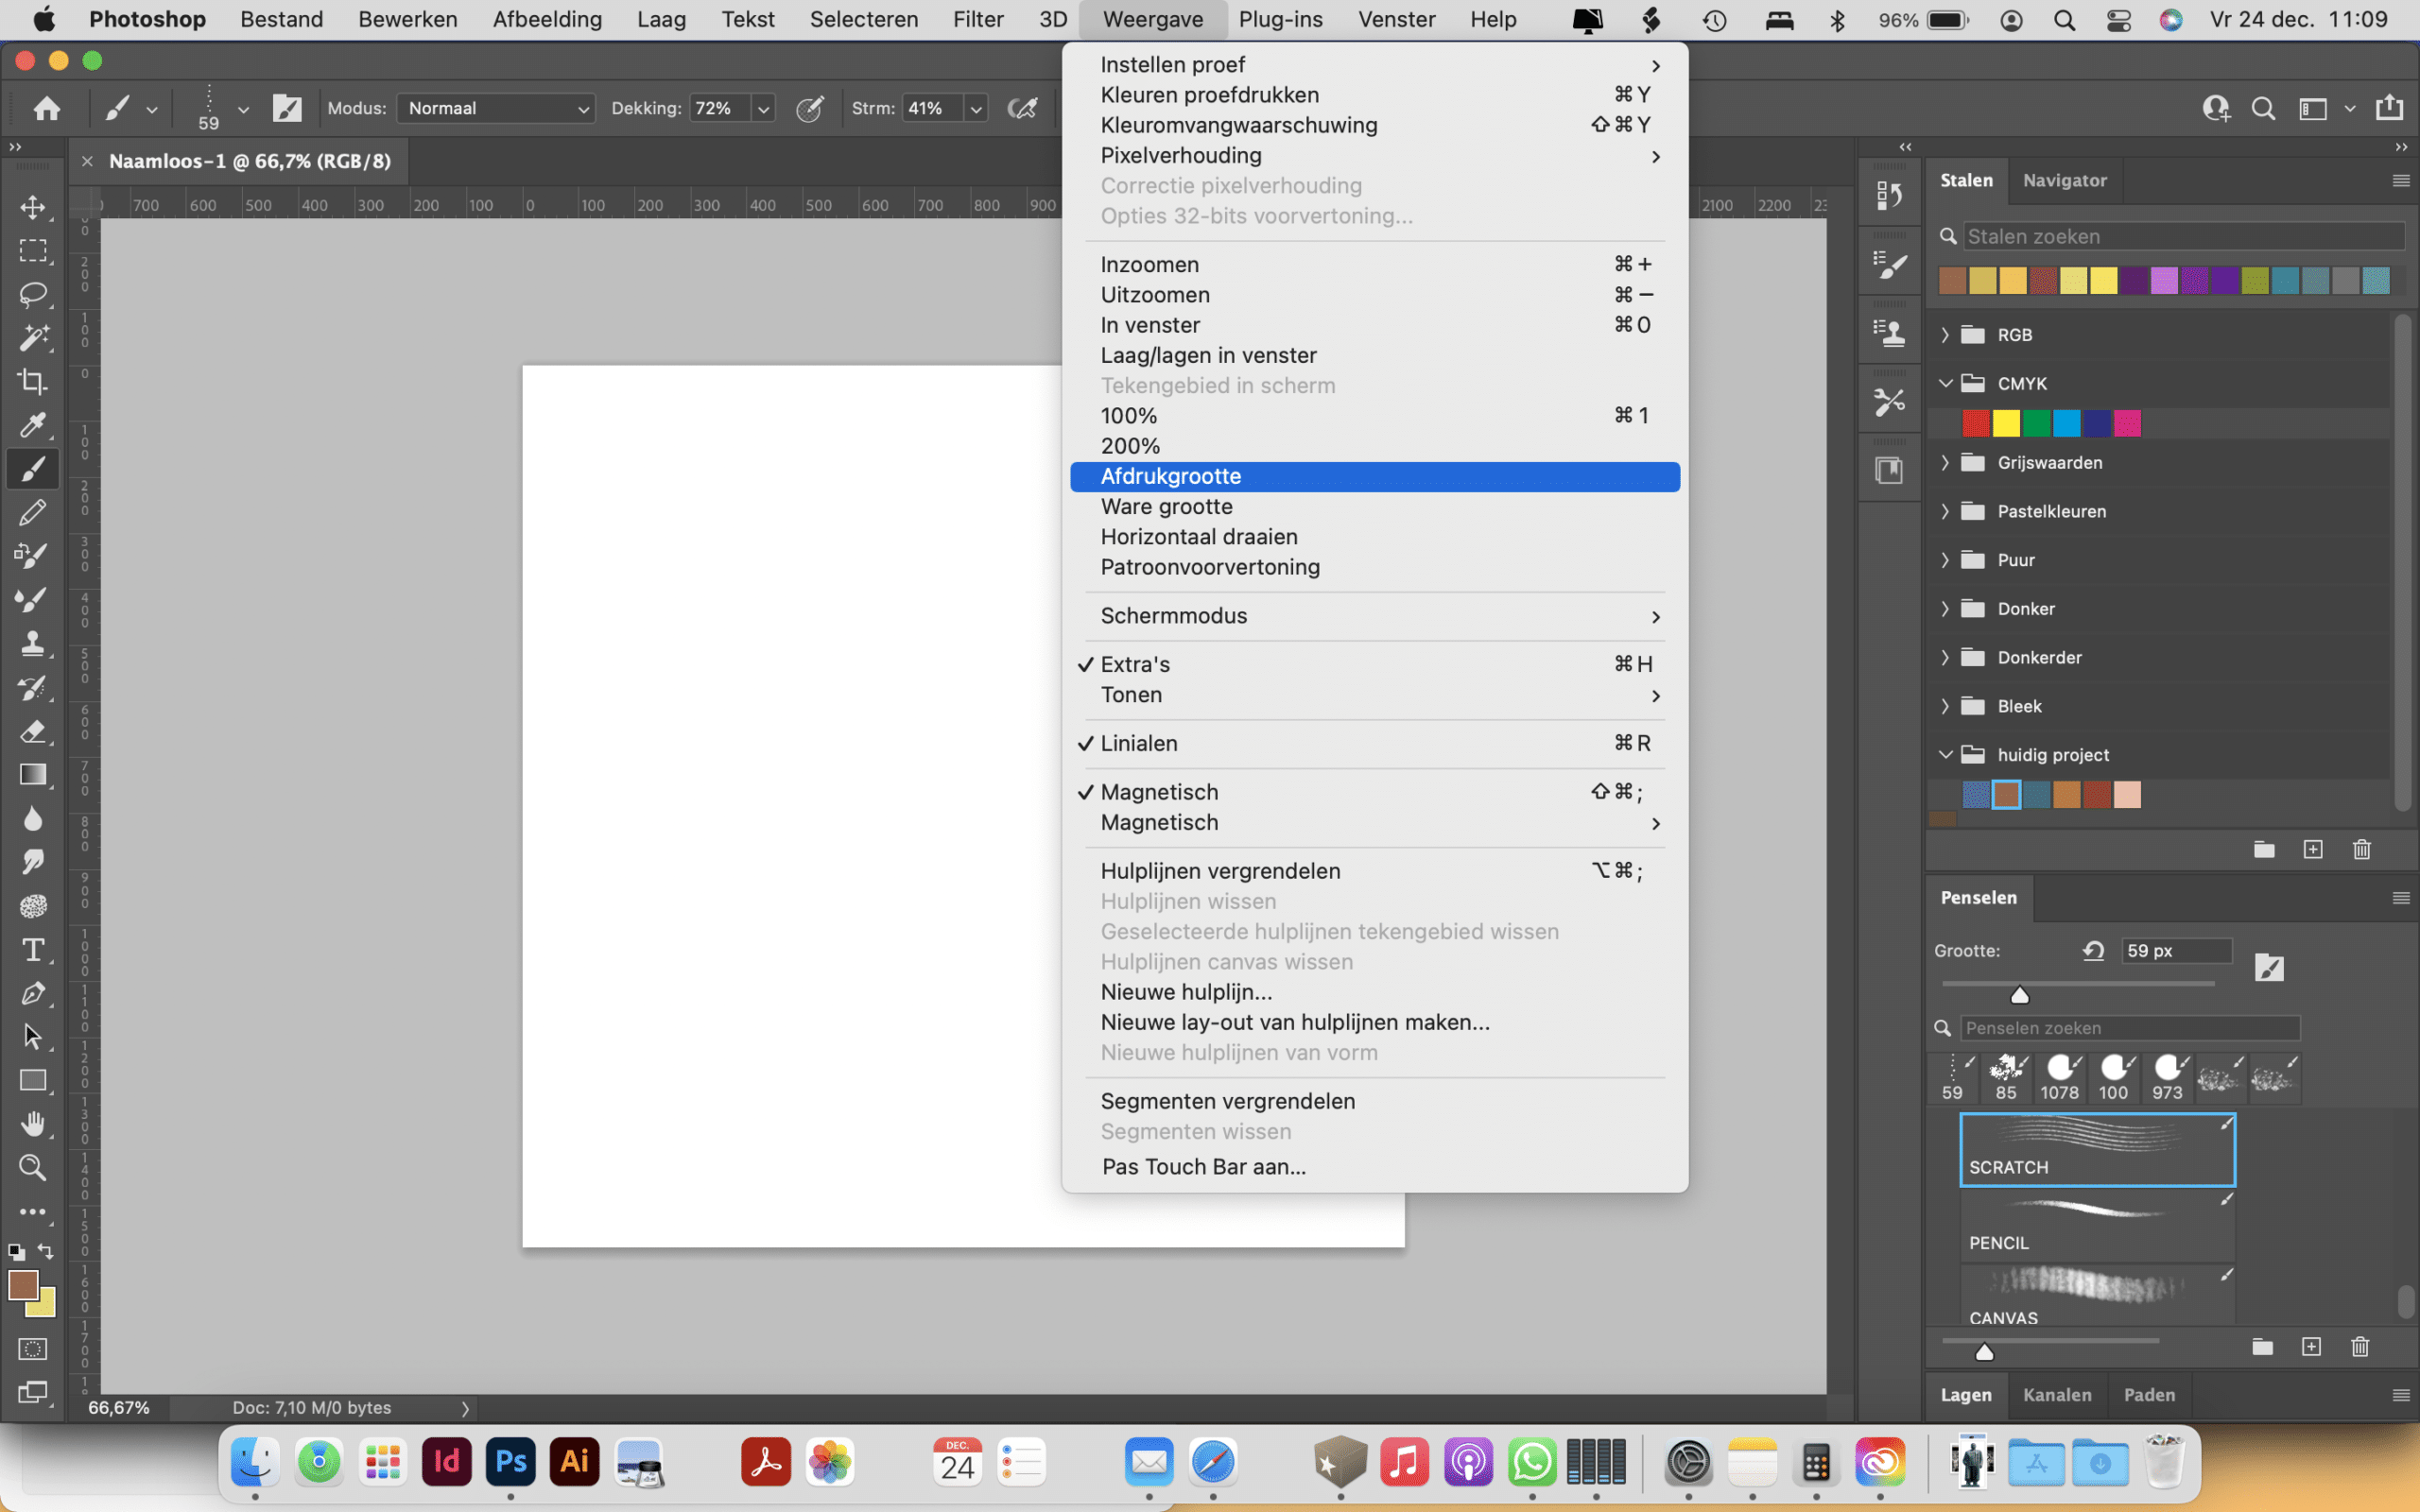This screenshot has width=2420, height=1512.
Task: Select the Path Selection arrow tool
Action: point(33,1037)
